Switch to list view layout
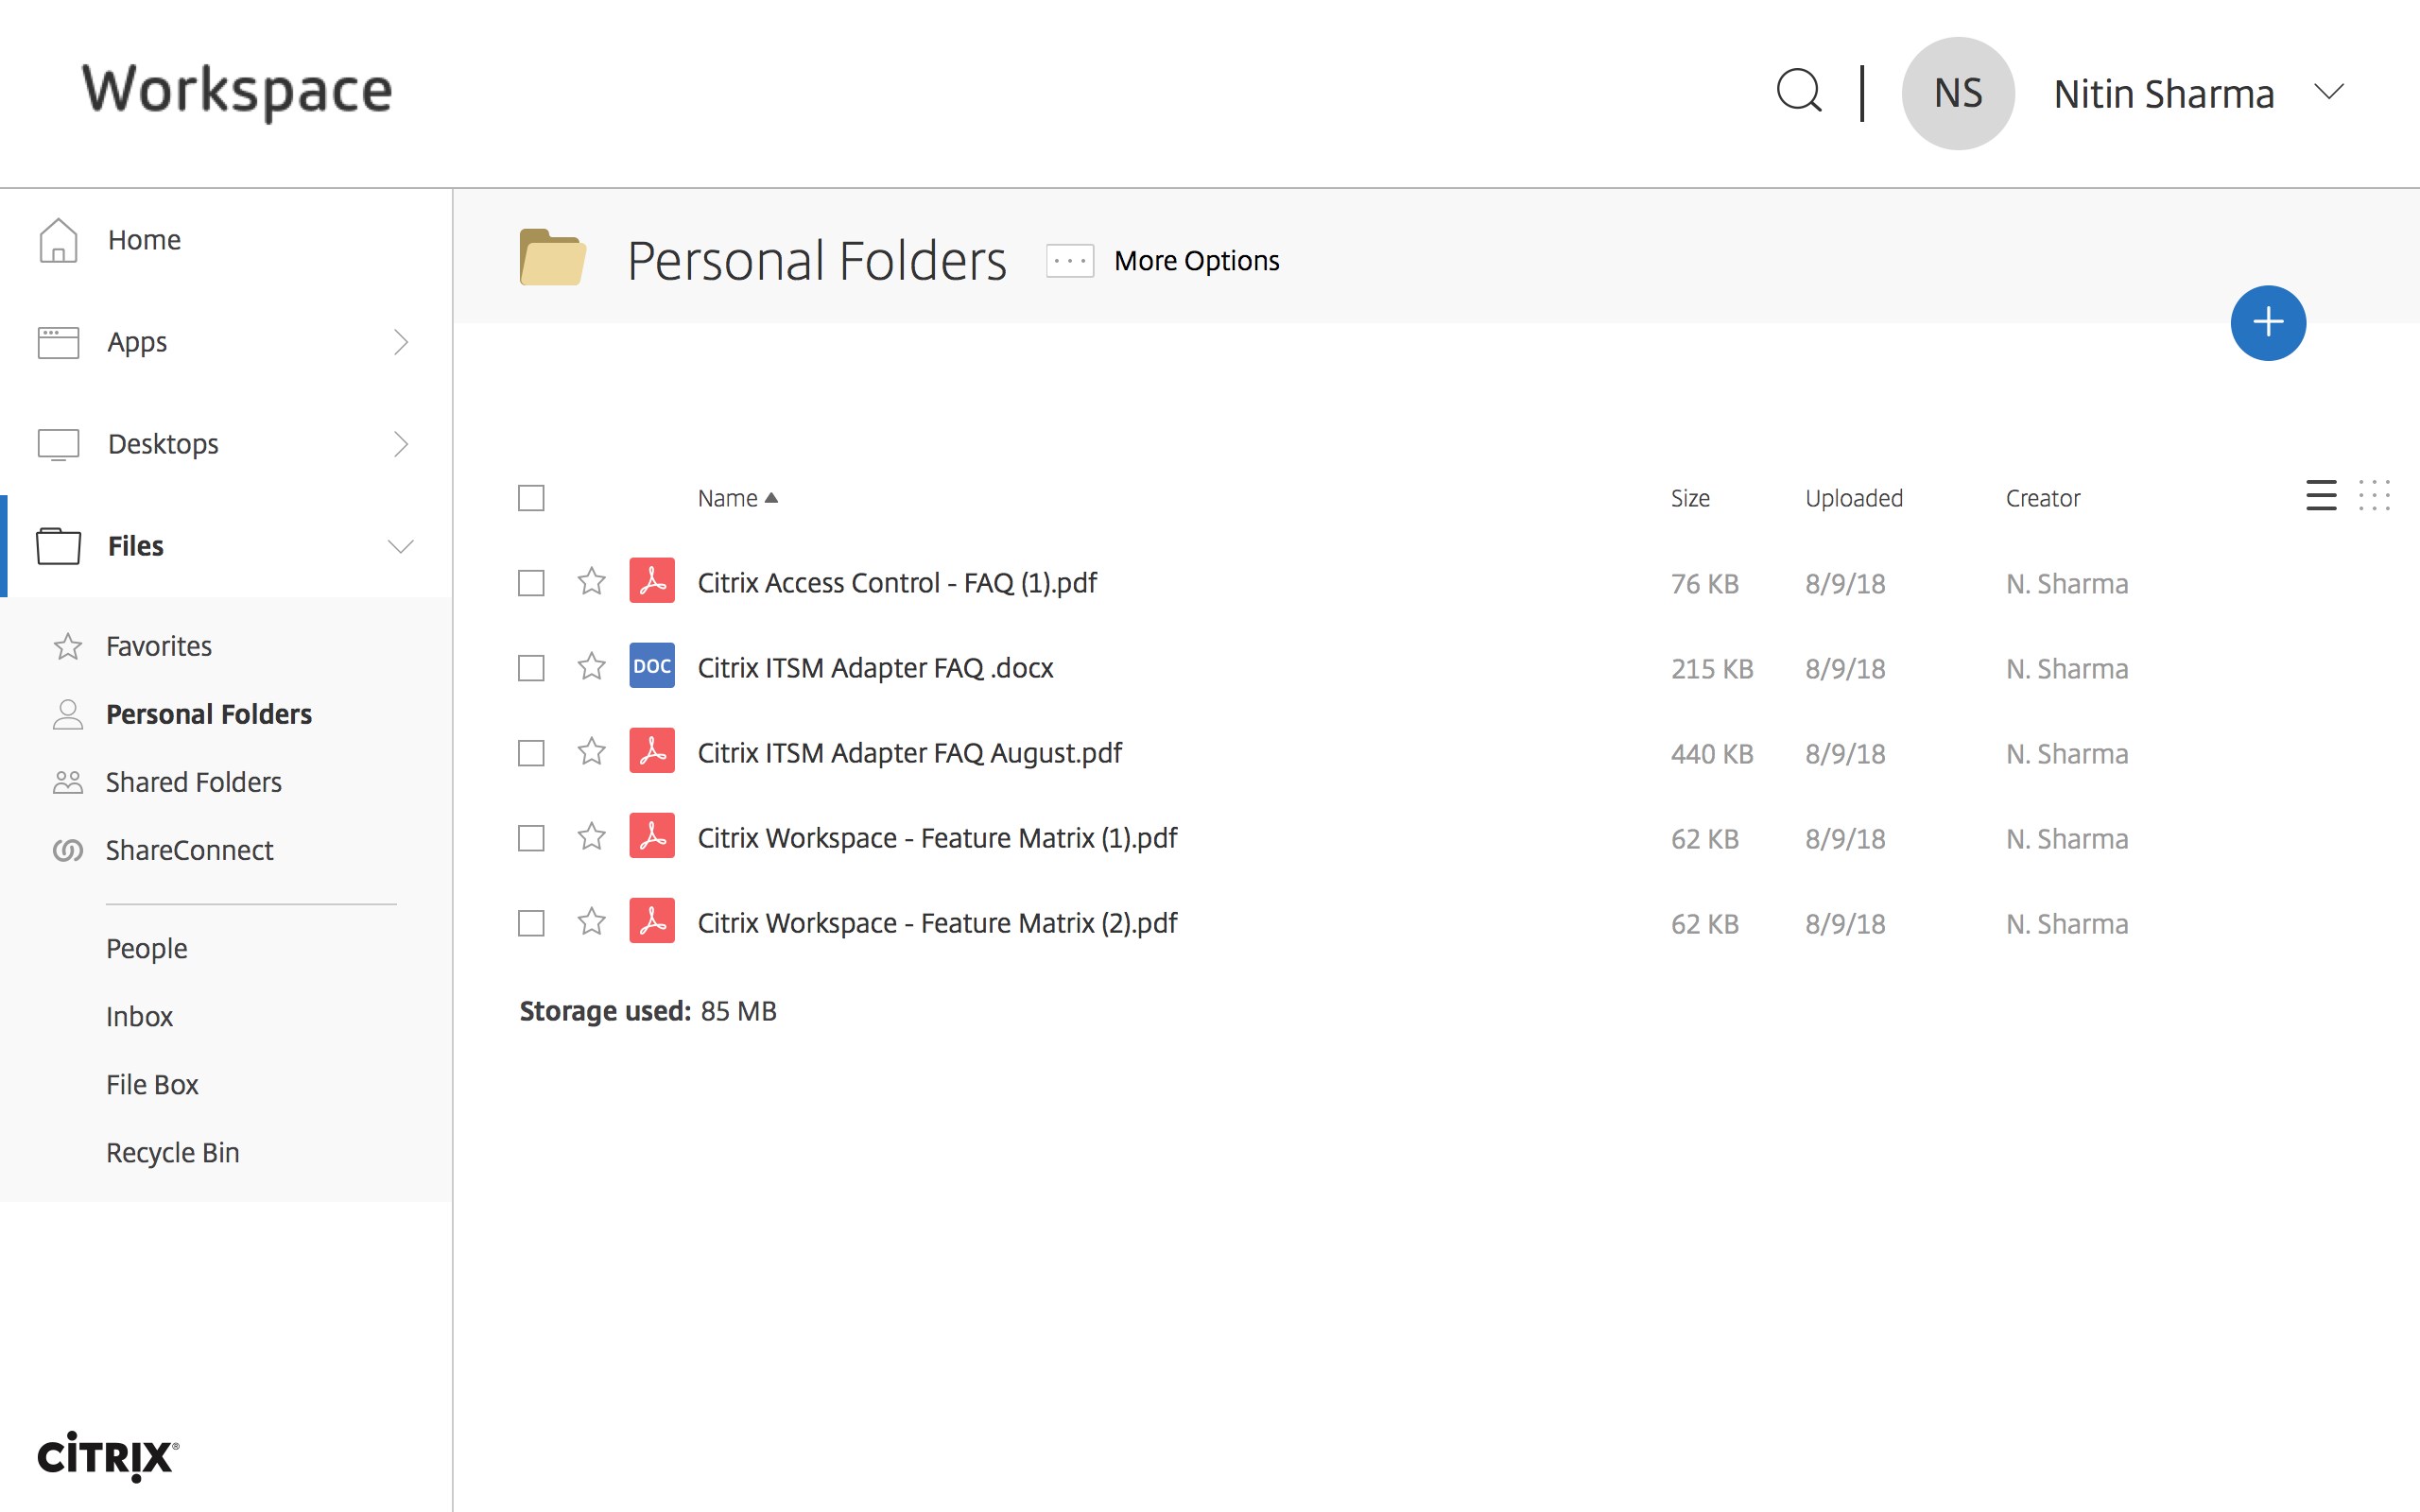The width and height of the screenshot is (2420, 1512). [2320, 495]
